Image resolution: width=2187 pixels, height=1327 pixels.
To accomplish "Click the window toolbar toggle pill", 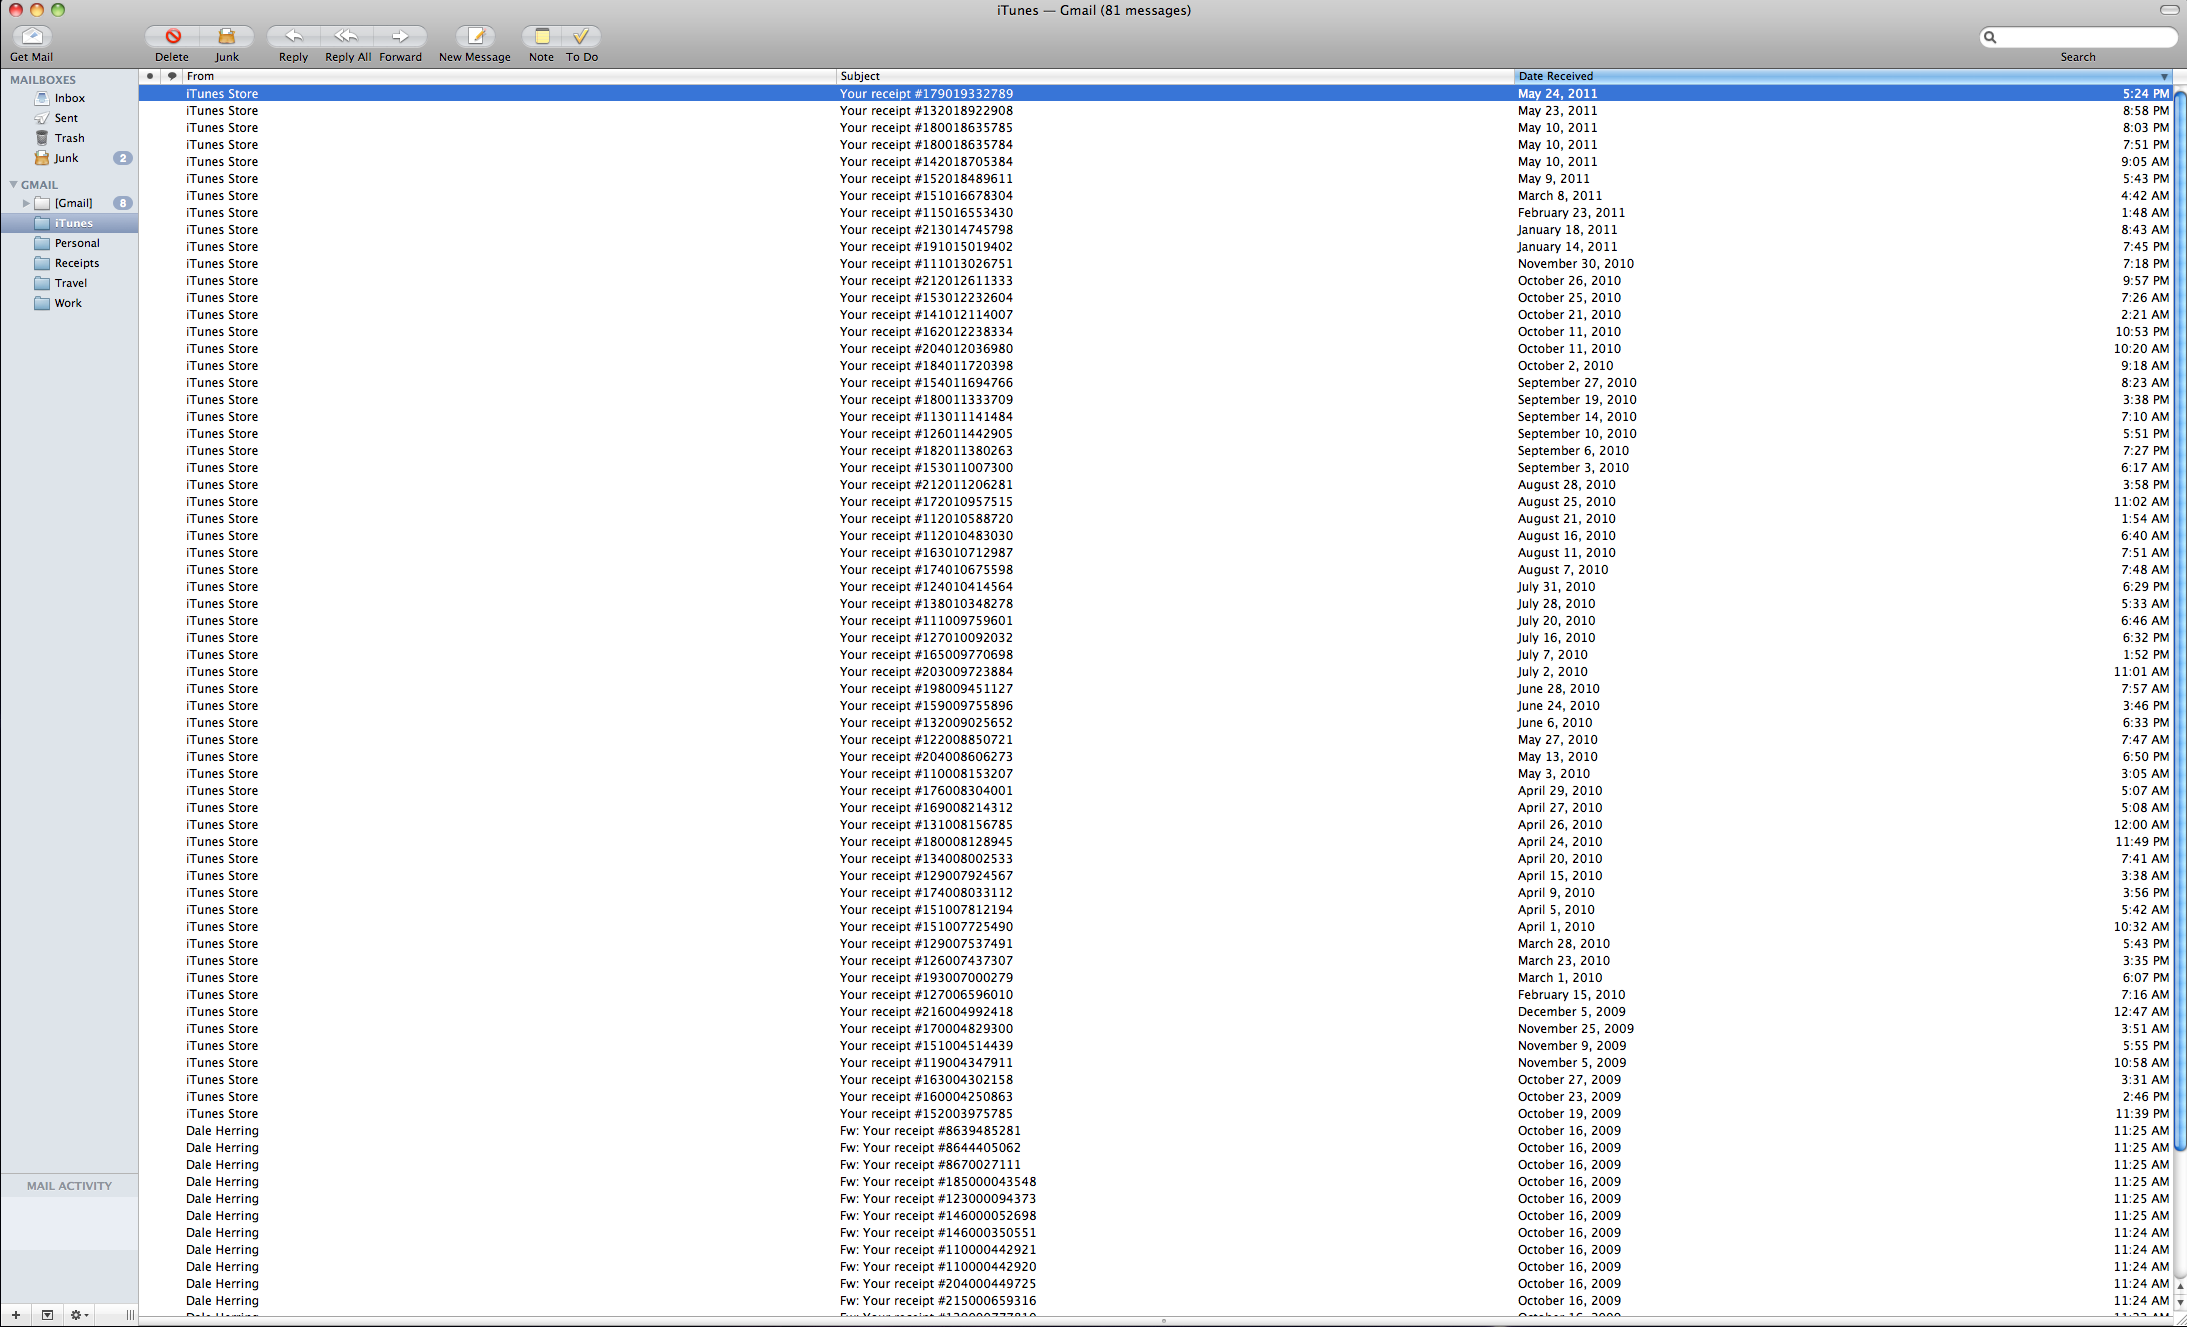I will tap(2169, 10).
